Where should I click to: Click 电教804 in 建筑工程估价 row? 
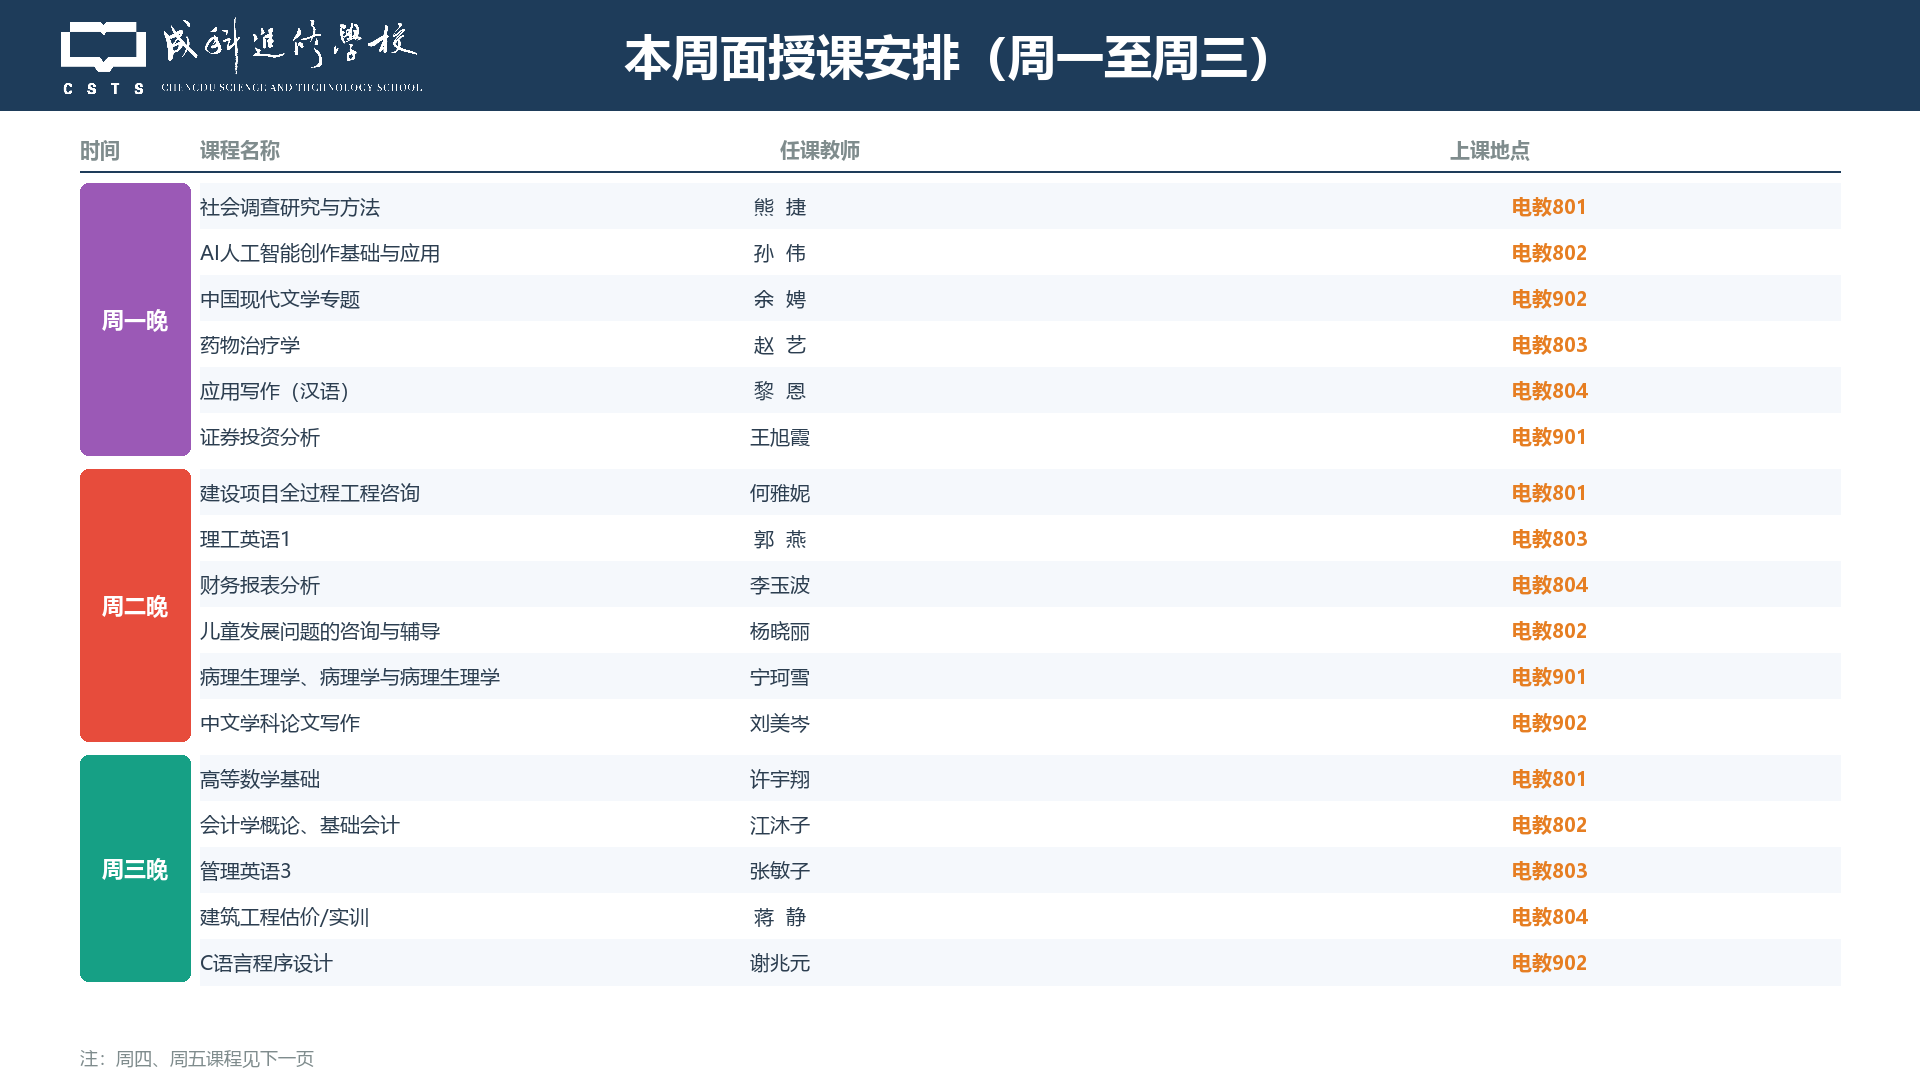[1549, 917]
